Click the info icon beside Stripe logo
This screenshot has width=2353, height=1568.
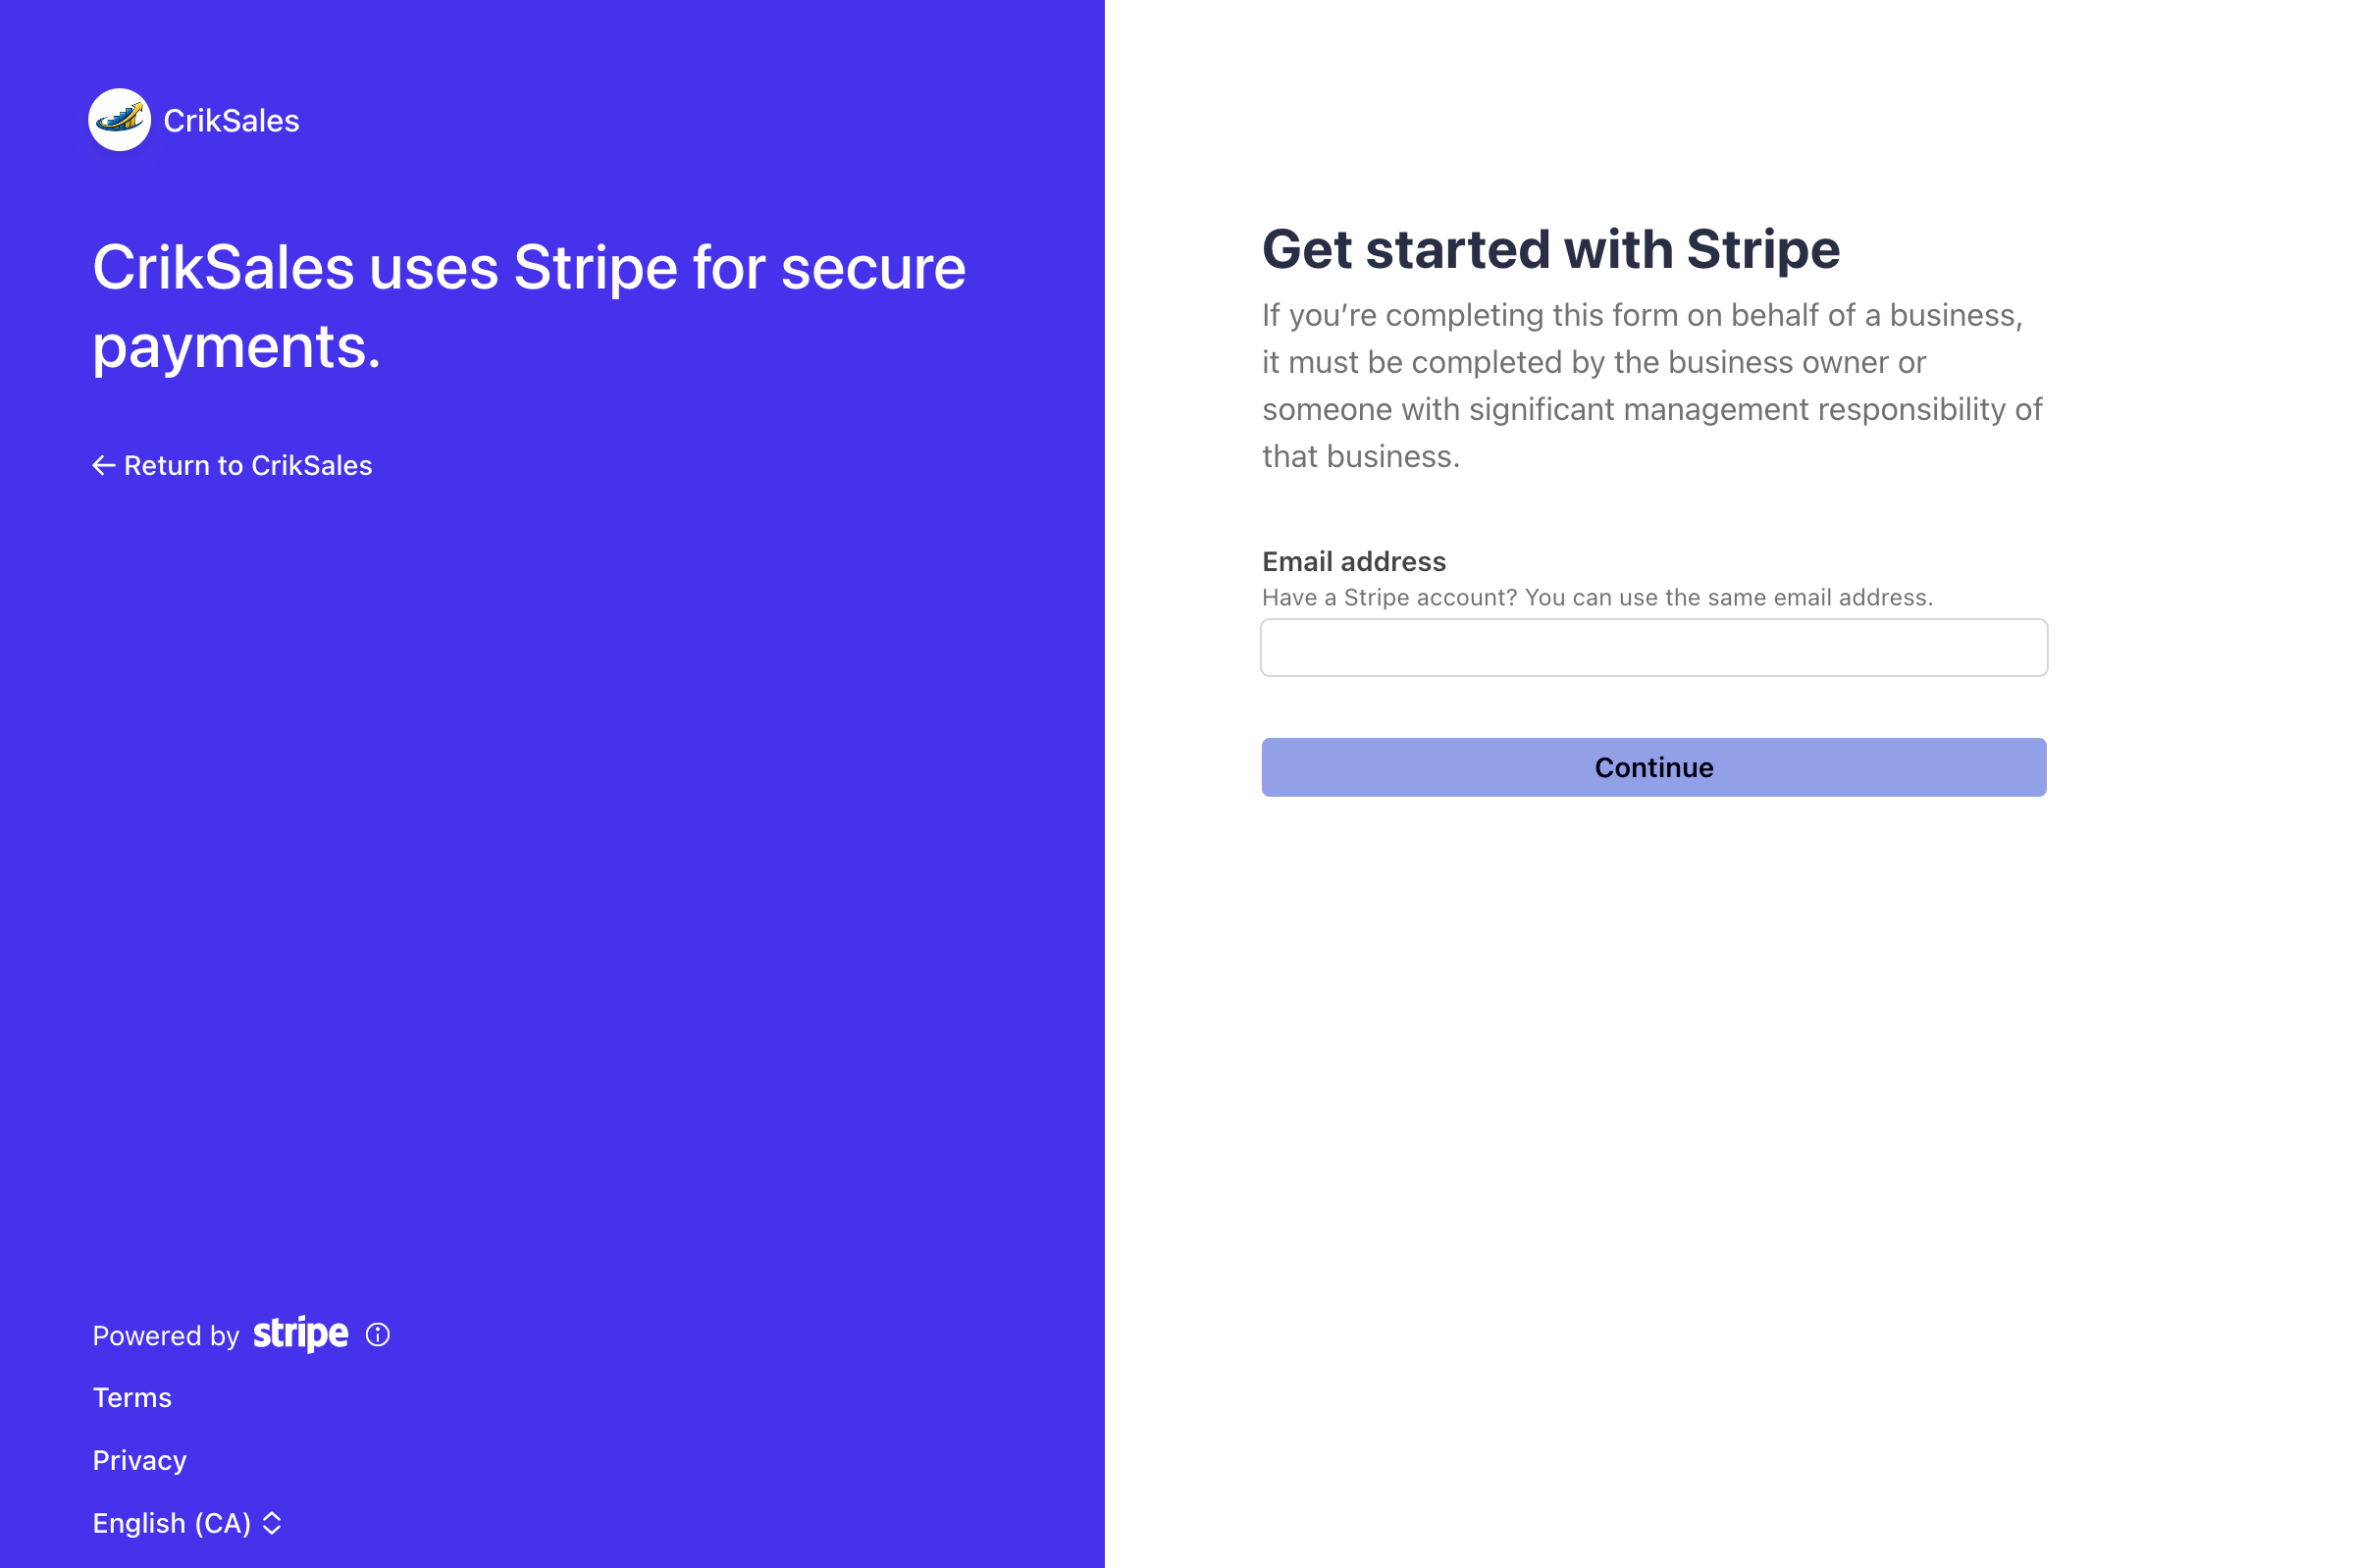[378, 1335]
